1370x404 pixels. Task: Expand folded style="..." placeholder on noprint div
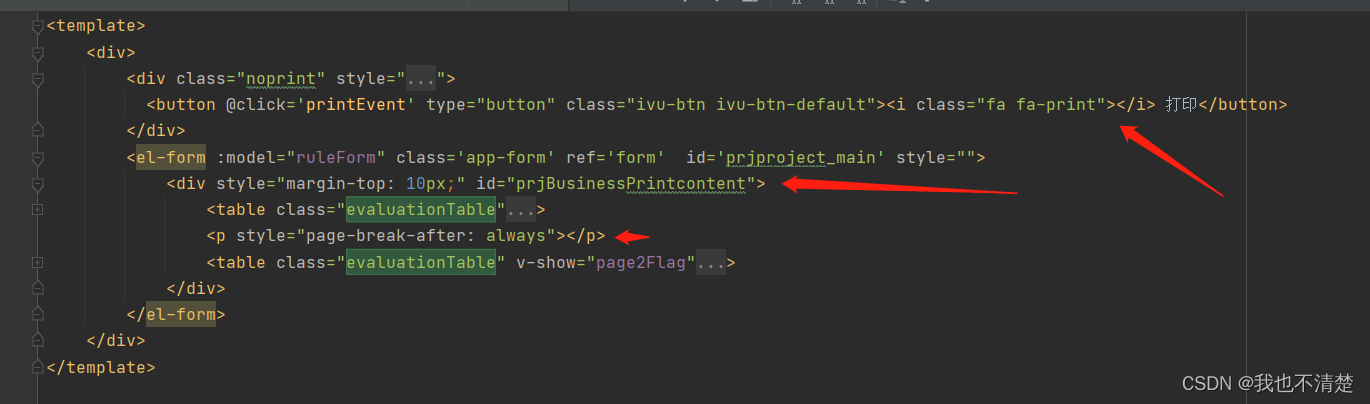[x=420, y=79]
